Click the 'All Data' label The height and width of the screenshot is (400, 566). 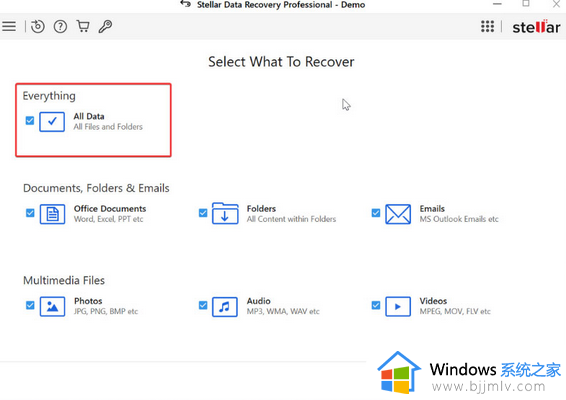89,116
